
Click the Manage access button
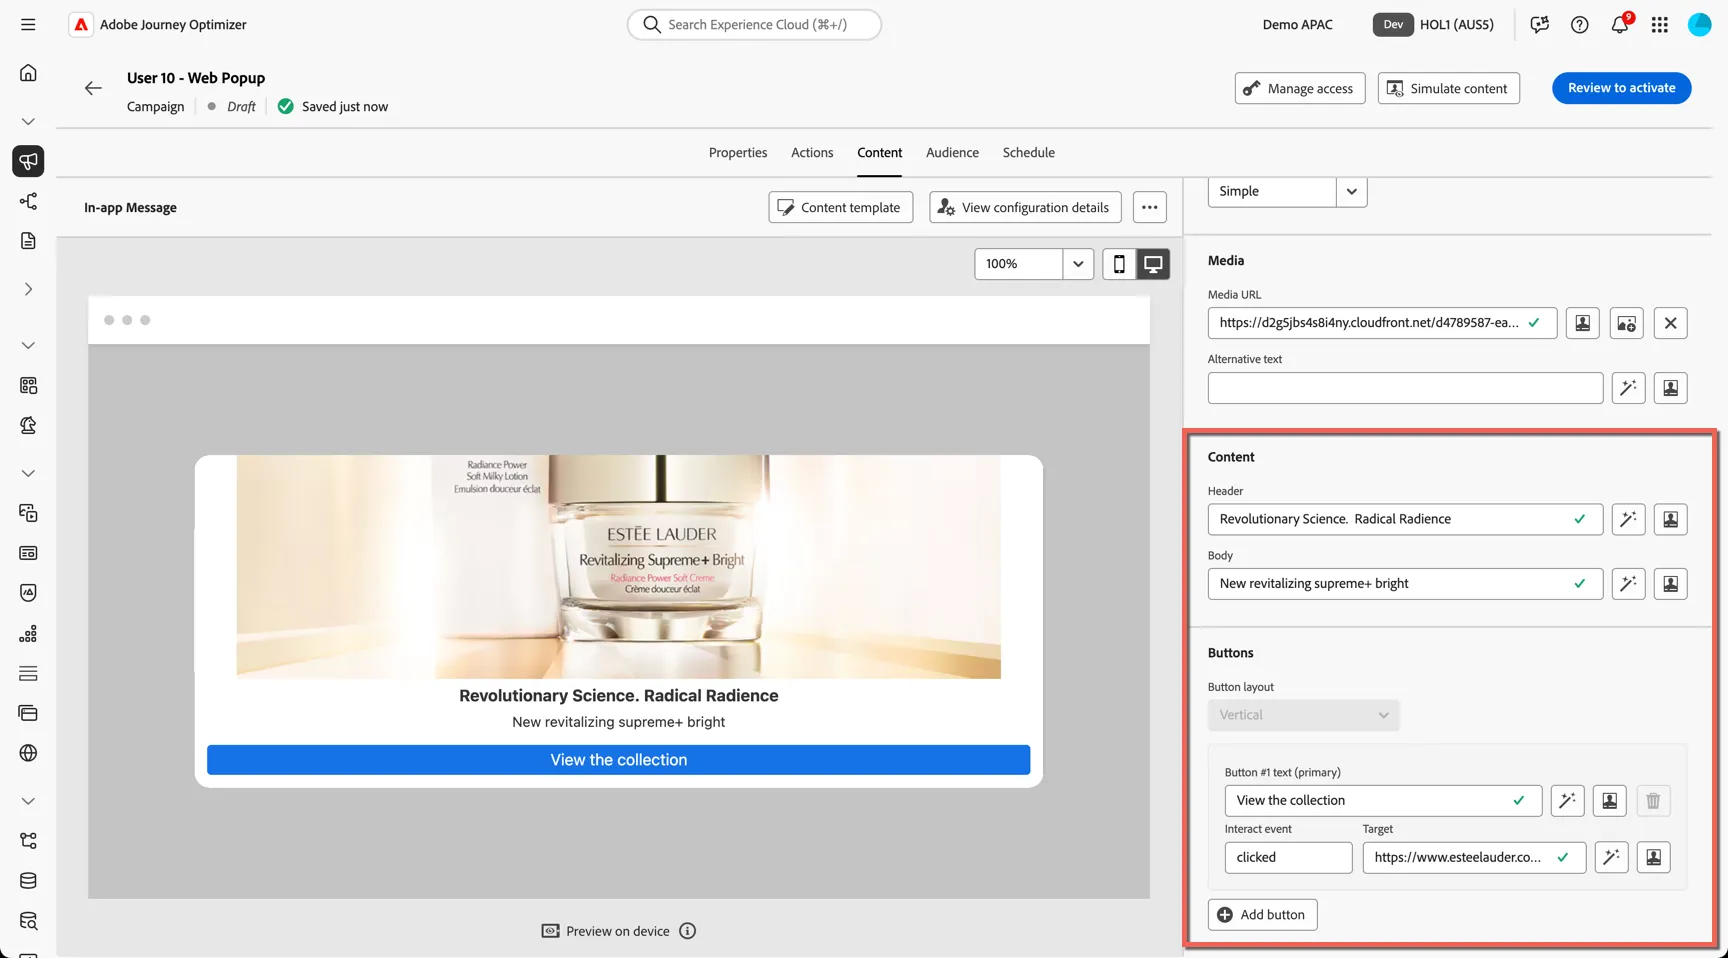point(1299,88)
